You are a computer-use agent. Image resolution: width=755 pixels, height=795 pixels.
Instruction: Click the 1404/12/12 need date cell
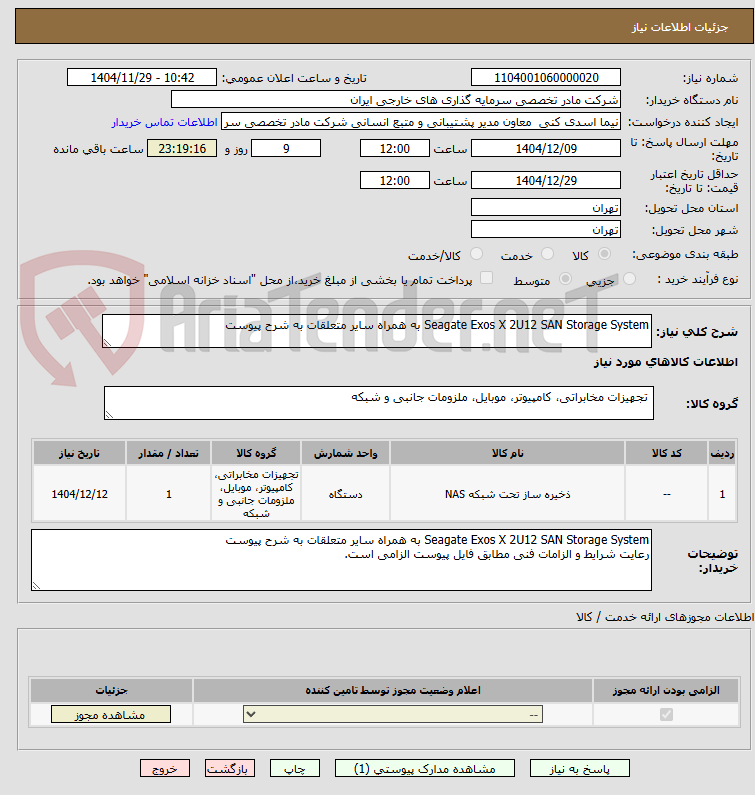point(79,494)
